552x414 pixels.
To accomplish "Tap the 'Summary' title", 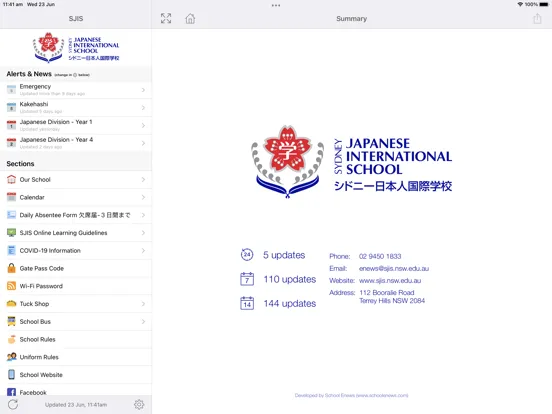I will tap(351, 19).
